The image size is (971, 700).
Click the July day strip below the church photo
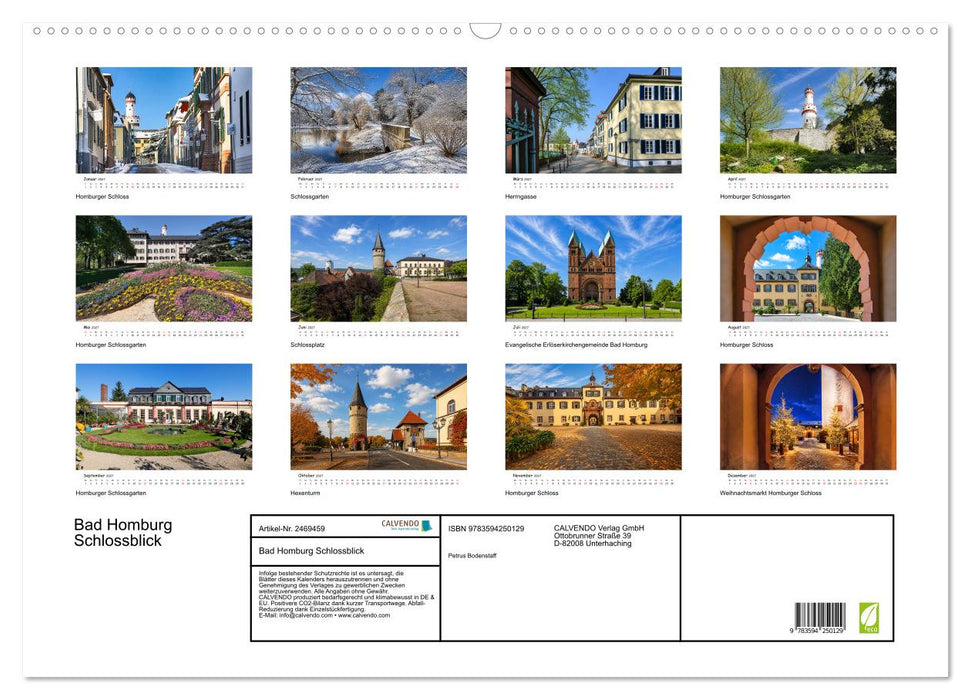593,333
